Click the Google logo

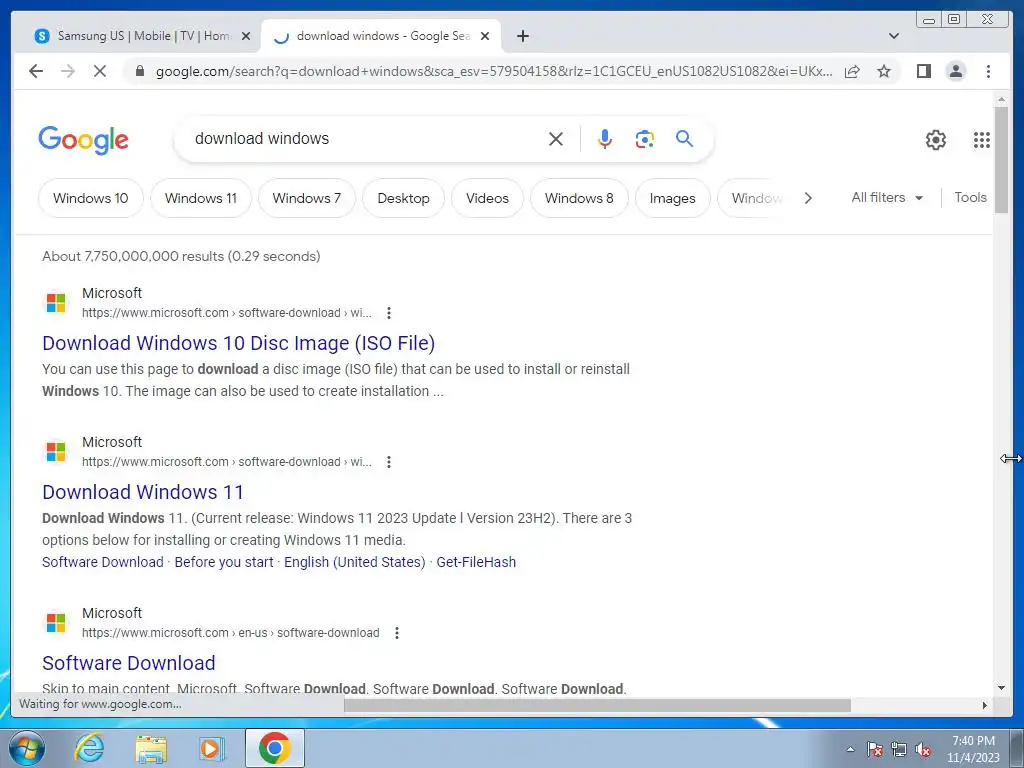coord(84,140)
